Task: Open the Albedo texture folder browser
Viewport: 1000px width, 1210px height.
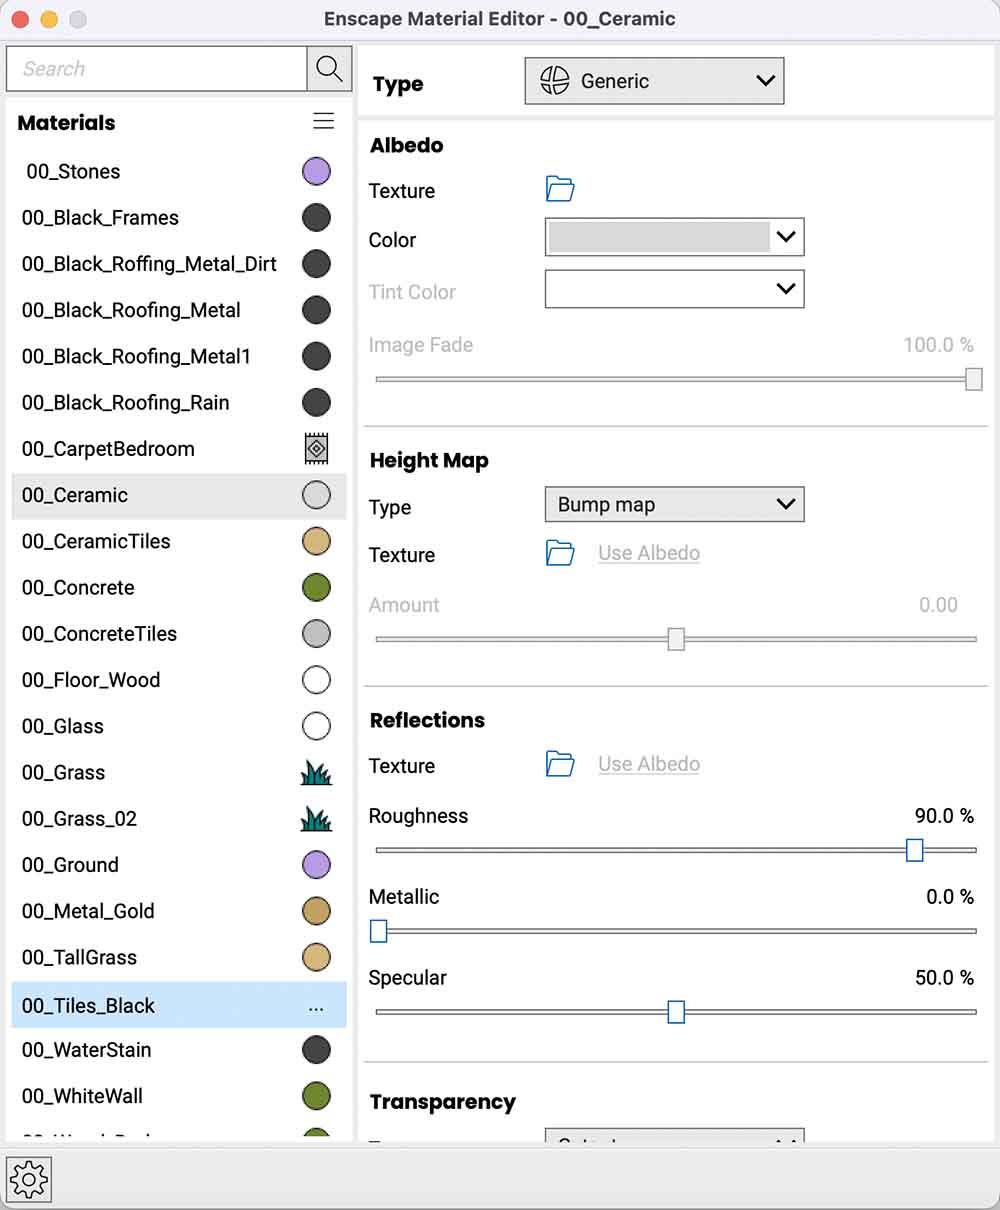Action: pyautogui.click(x=559, y=189)
